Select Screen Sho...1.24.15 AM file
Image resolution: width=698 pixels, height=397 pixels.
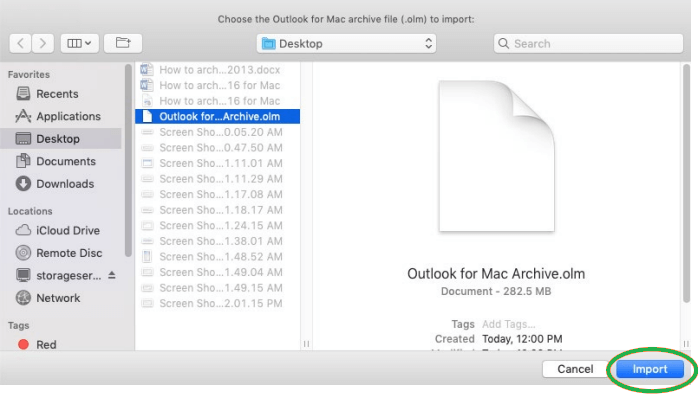(218, 226)
